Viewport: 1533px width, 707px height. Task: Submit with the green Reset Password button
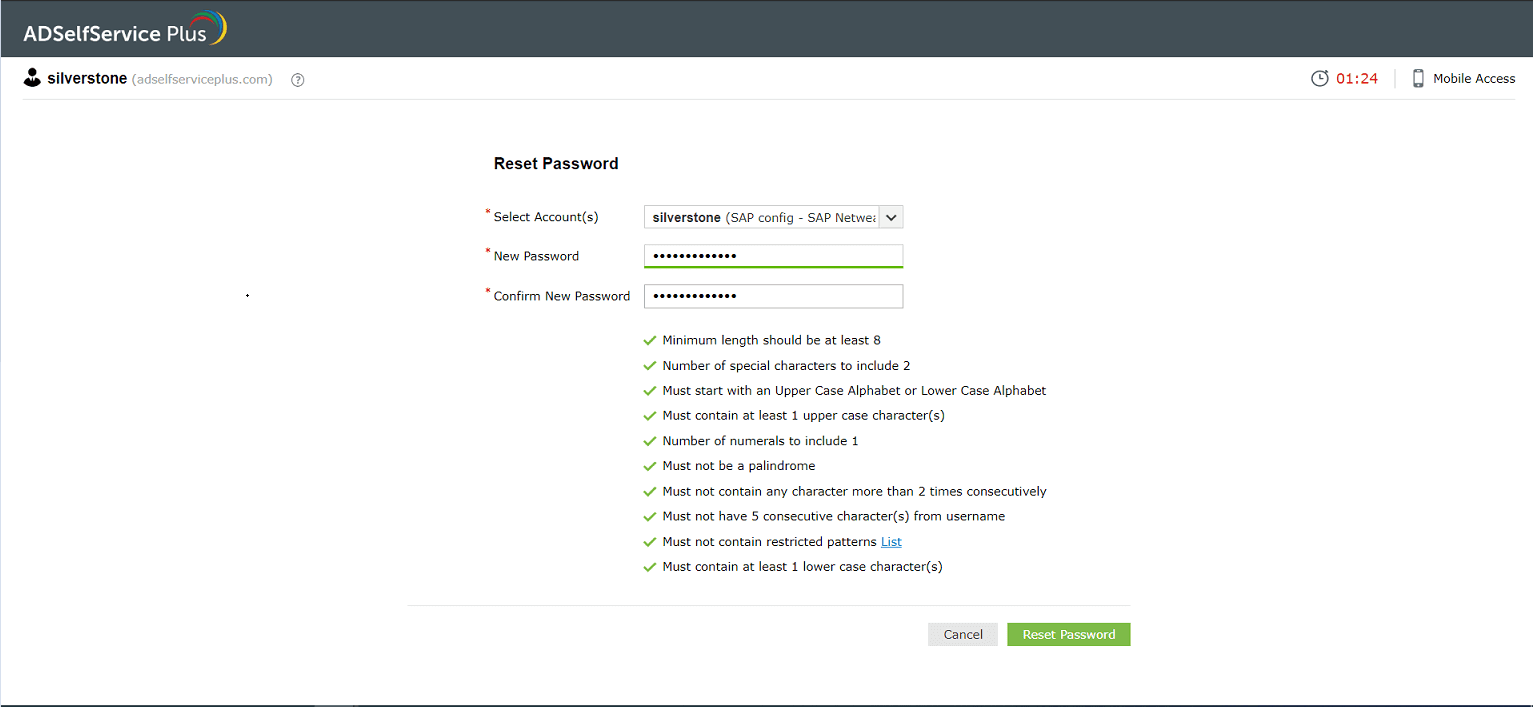tap(1068, 634)
